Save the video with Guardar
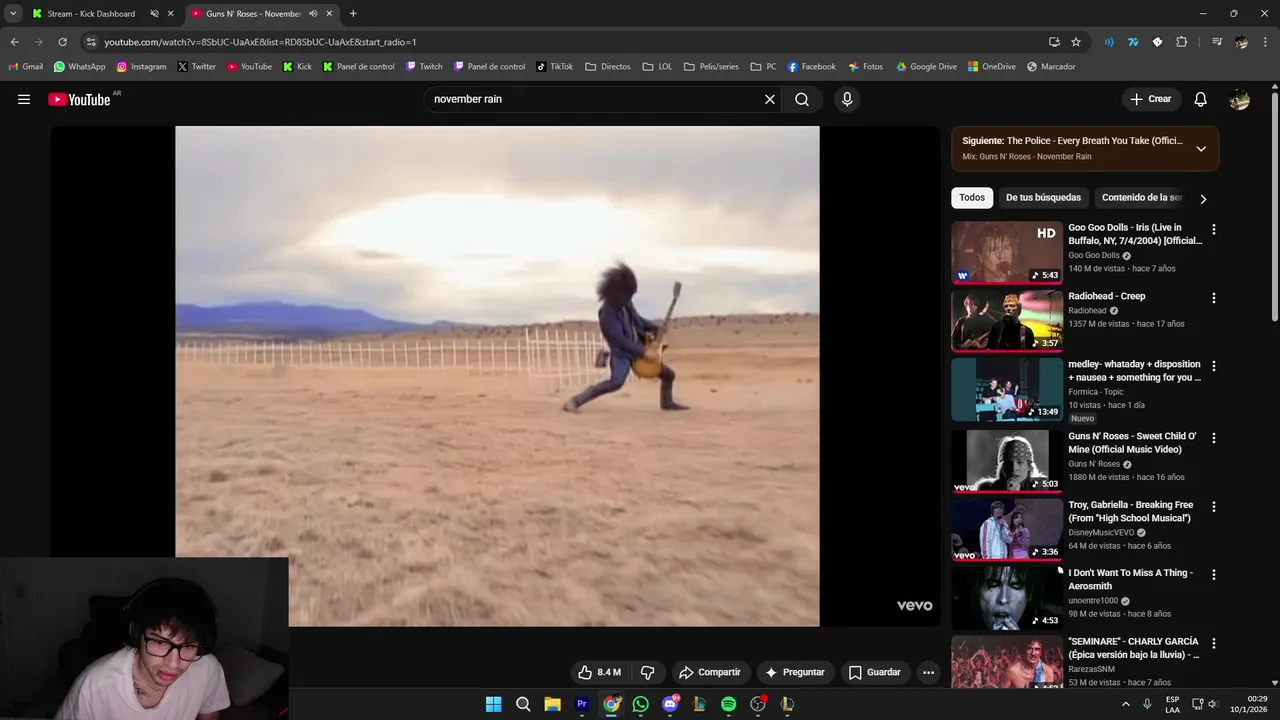The image size is (1280, 720). [x=875, y=672]
